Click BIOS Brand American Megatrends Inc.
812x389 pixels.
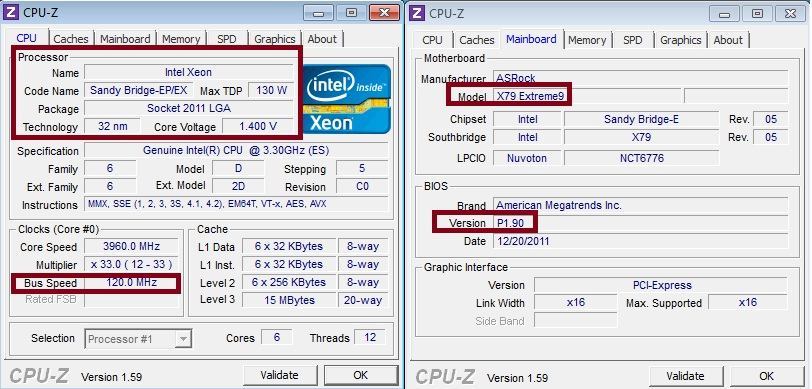pos(640,205)
